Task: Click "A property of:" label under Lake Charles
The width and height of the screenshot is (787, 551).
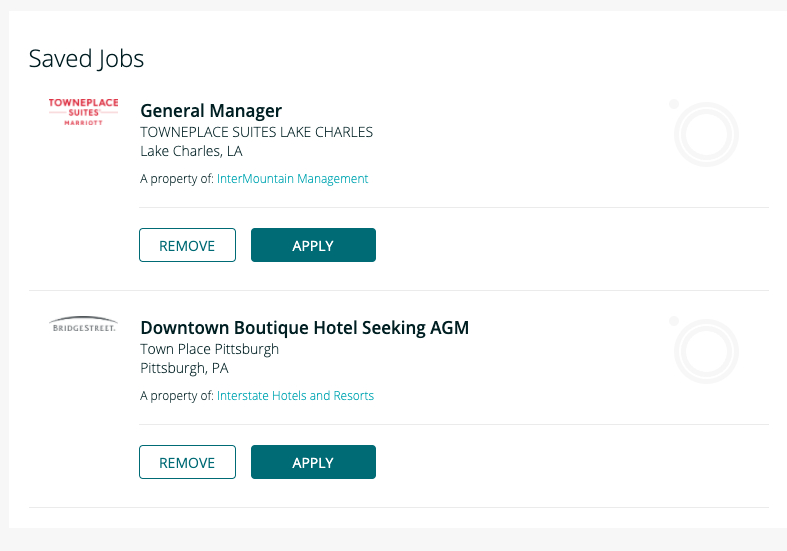Action: (x=176, y=179)
